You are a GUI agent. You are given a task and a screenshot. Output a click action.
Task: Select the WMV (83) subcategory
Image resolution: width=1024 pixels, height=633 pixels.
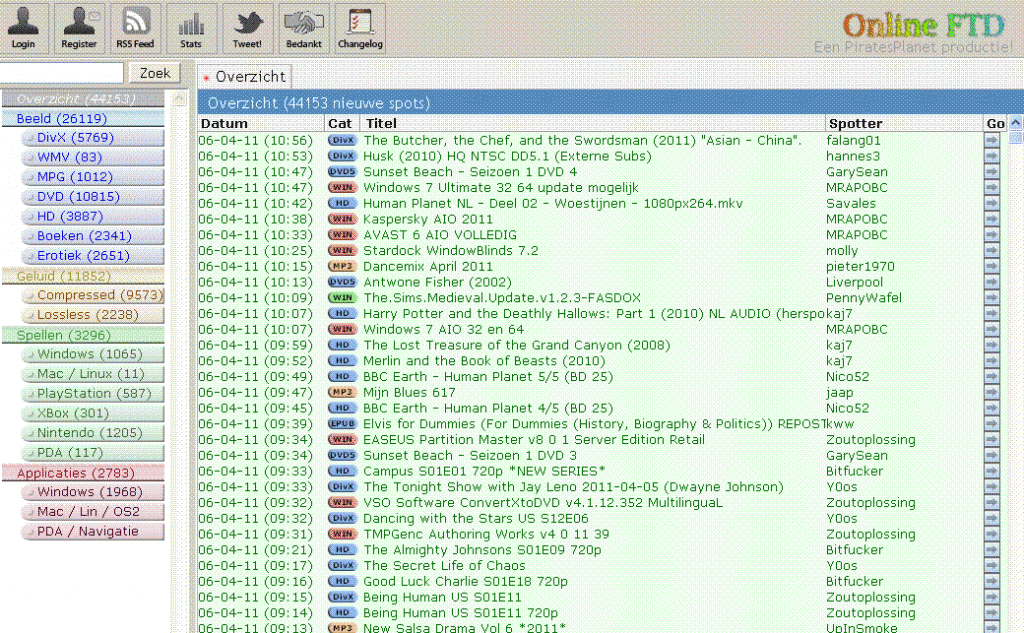pyautogui.click(x=92, y=157)
